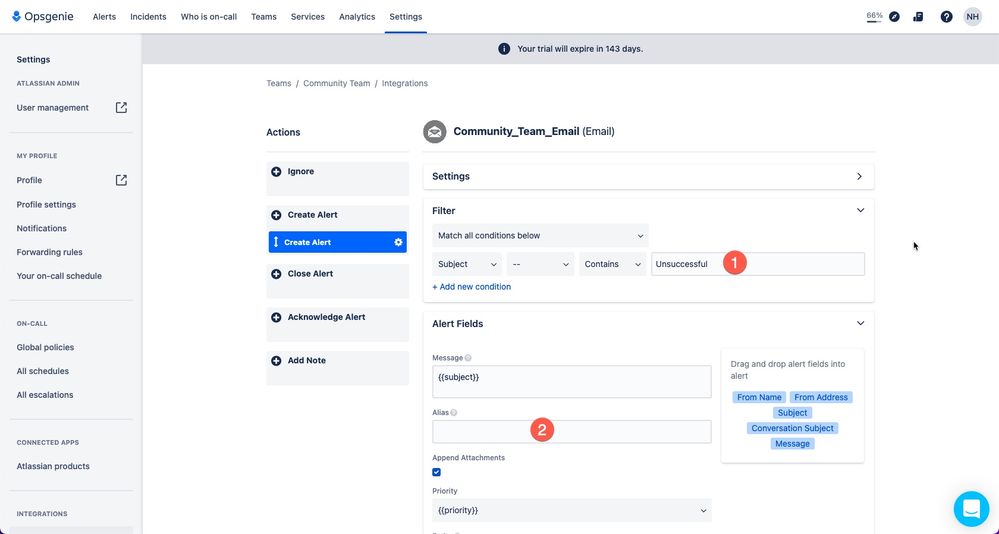999x534 pixels.
Task: Click the external link icon beside User management
Action: point(121,108)
